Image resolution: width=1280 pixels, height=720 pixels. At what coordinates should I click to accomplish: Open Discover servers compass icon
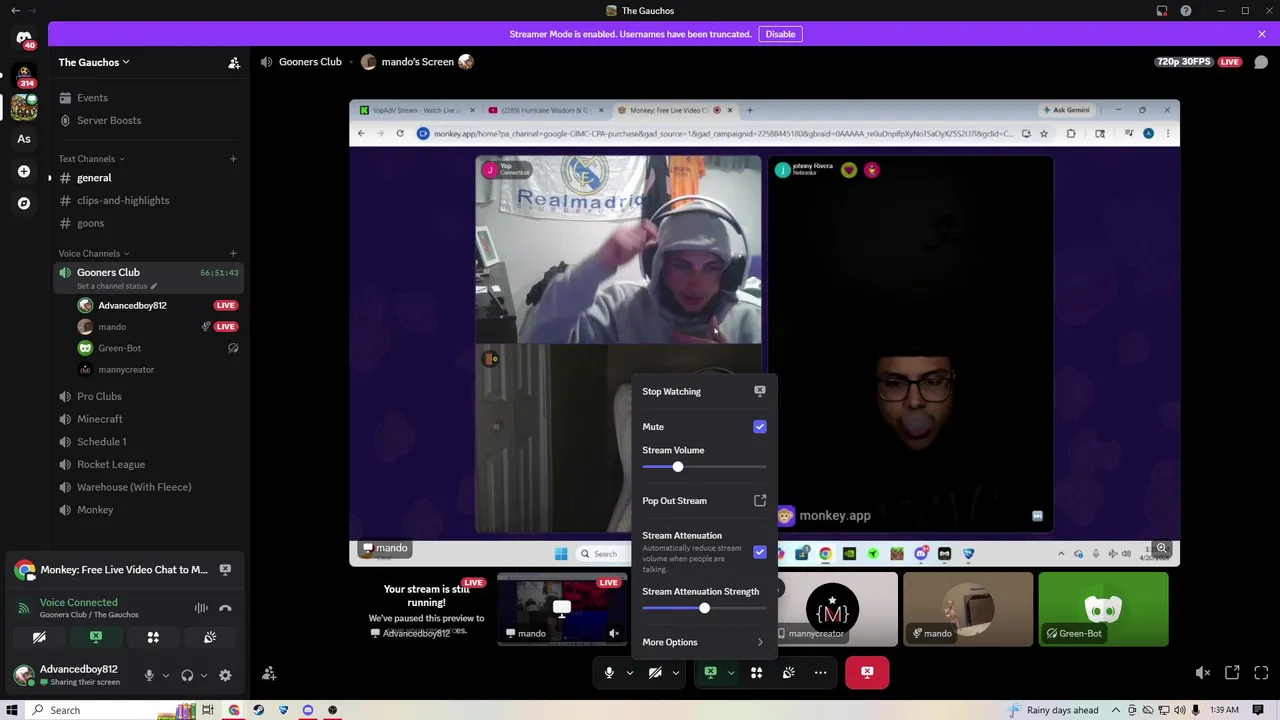(24, 203)
